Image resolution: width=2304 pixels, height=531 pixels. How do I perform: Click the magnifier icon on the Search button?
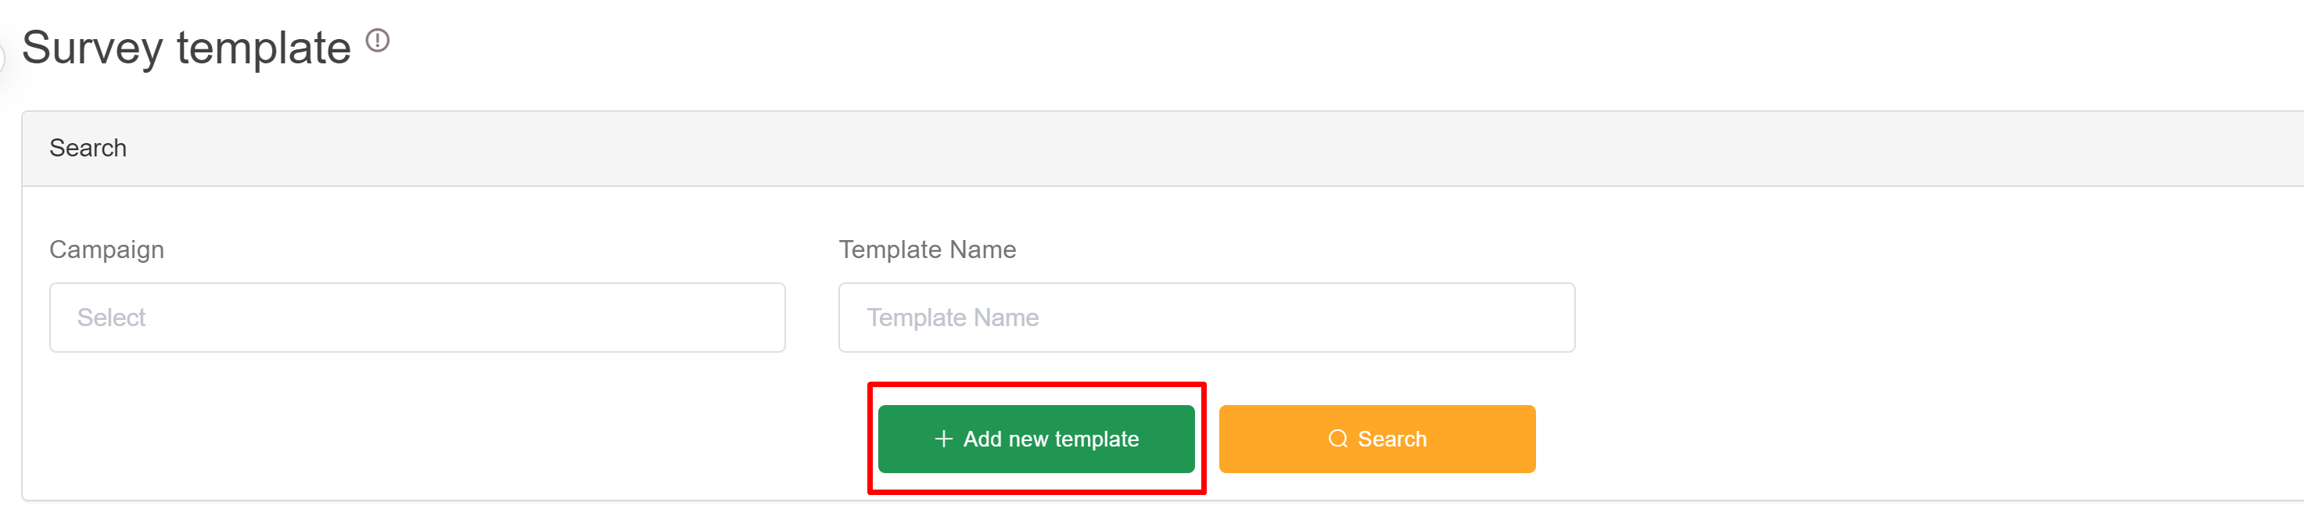point(1337,439)
